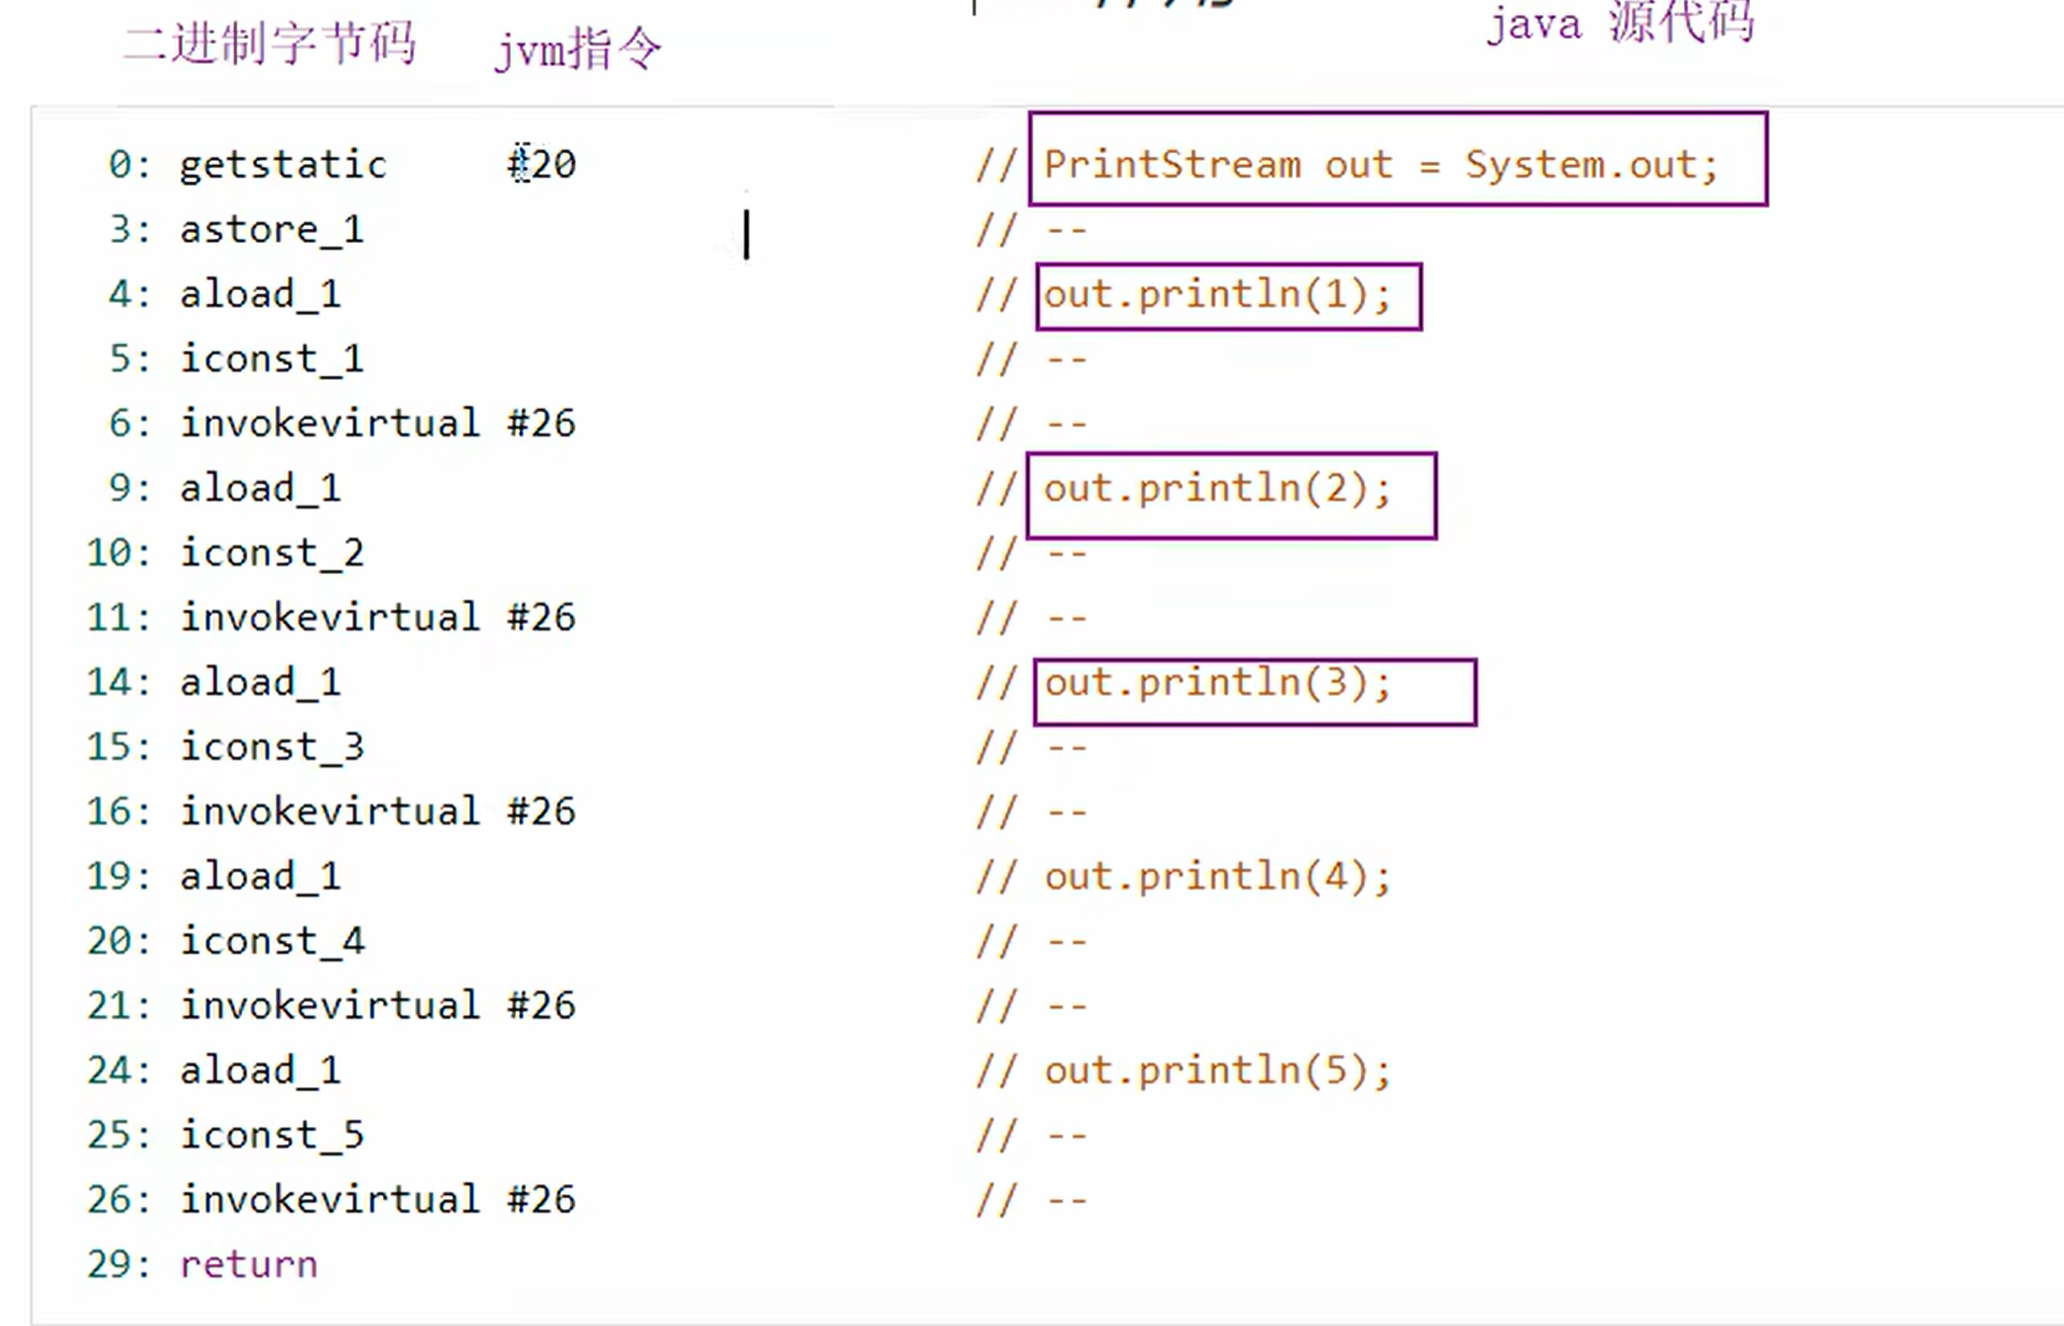Viewport: 2064px width, 1326px height.
Task: Click the boxed PrintStream out = System.out comment
Action: click(x=1380, y=164)
